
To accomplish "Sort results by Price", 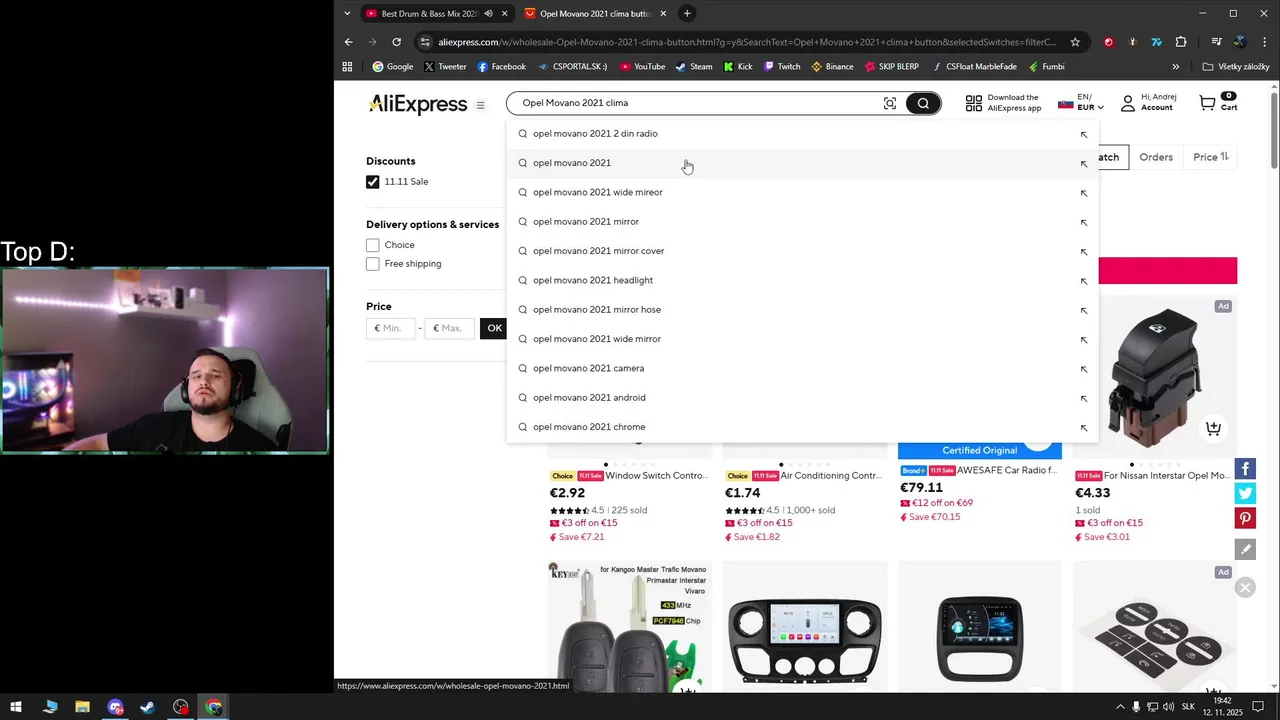I will coord(1210,157).
